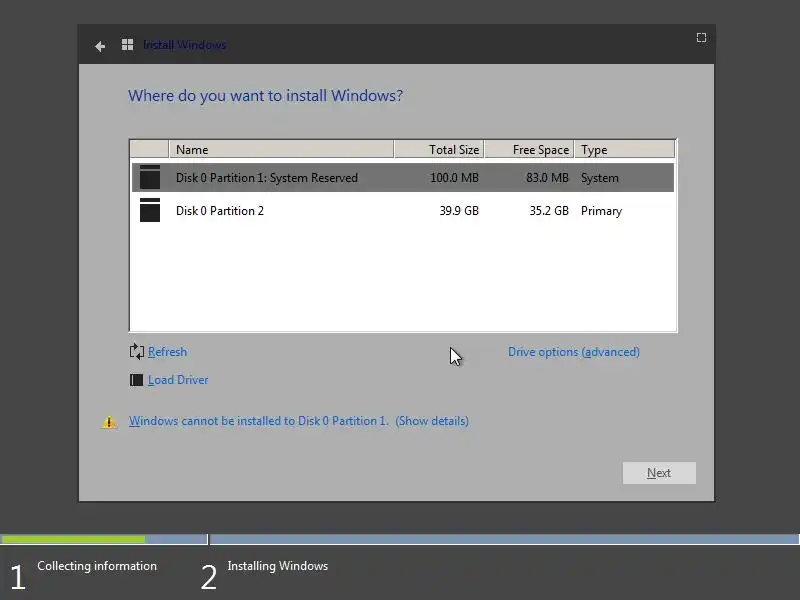Image resolution: width=800 pixels, height=600 pixels.
Task: Click the Installing Windows step label
Action: [278, 566]
